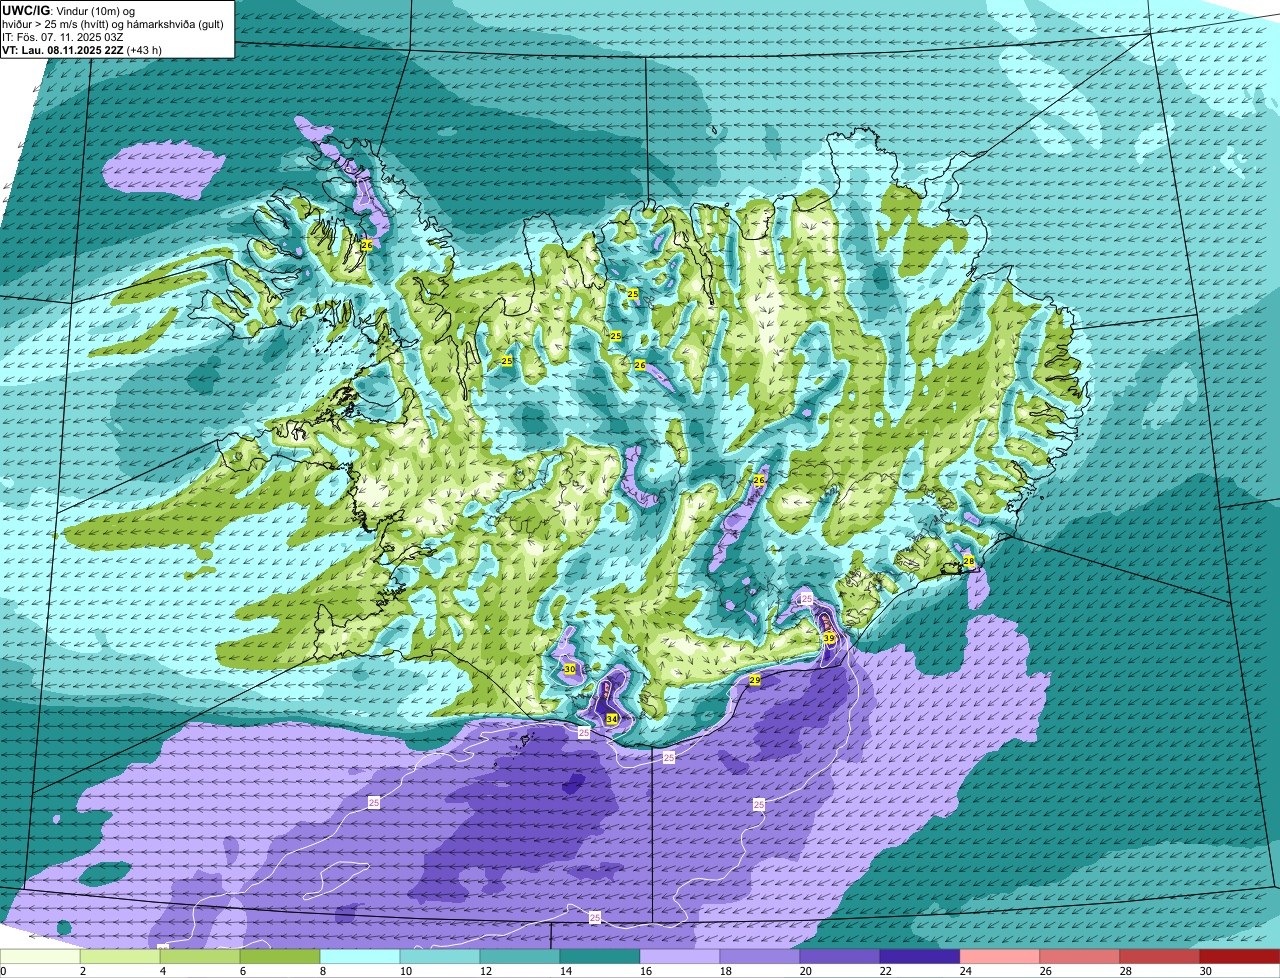Click the 14–16 m/s dark teal legend swatch
Screen dimensions: 1280x978
[x=600, y=956]
